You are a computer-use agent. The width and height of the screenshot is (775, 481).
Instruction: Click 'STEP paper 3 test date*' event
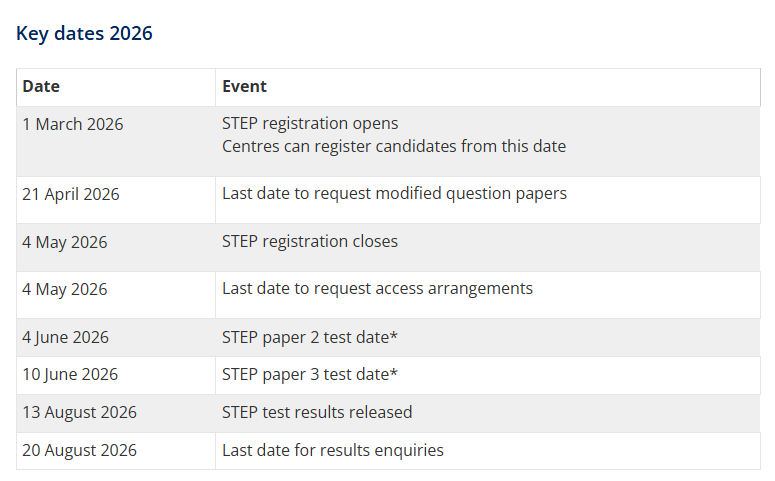point(310,375)
